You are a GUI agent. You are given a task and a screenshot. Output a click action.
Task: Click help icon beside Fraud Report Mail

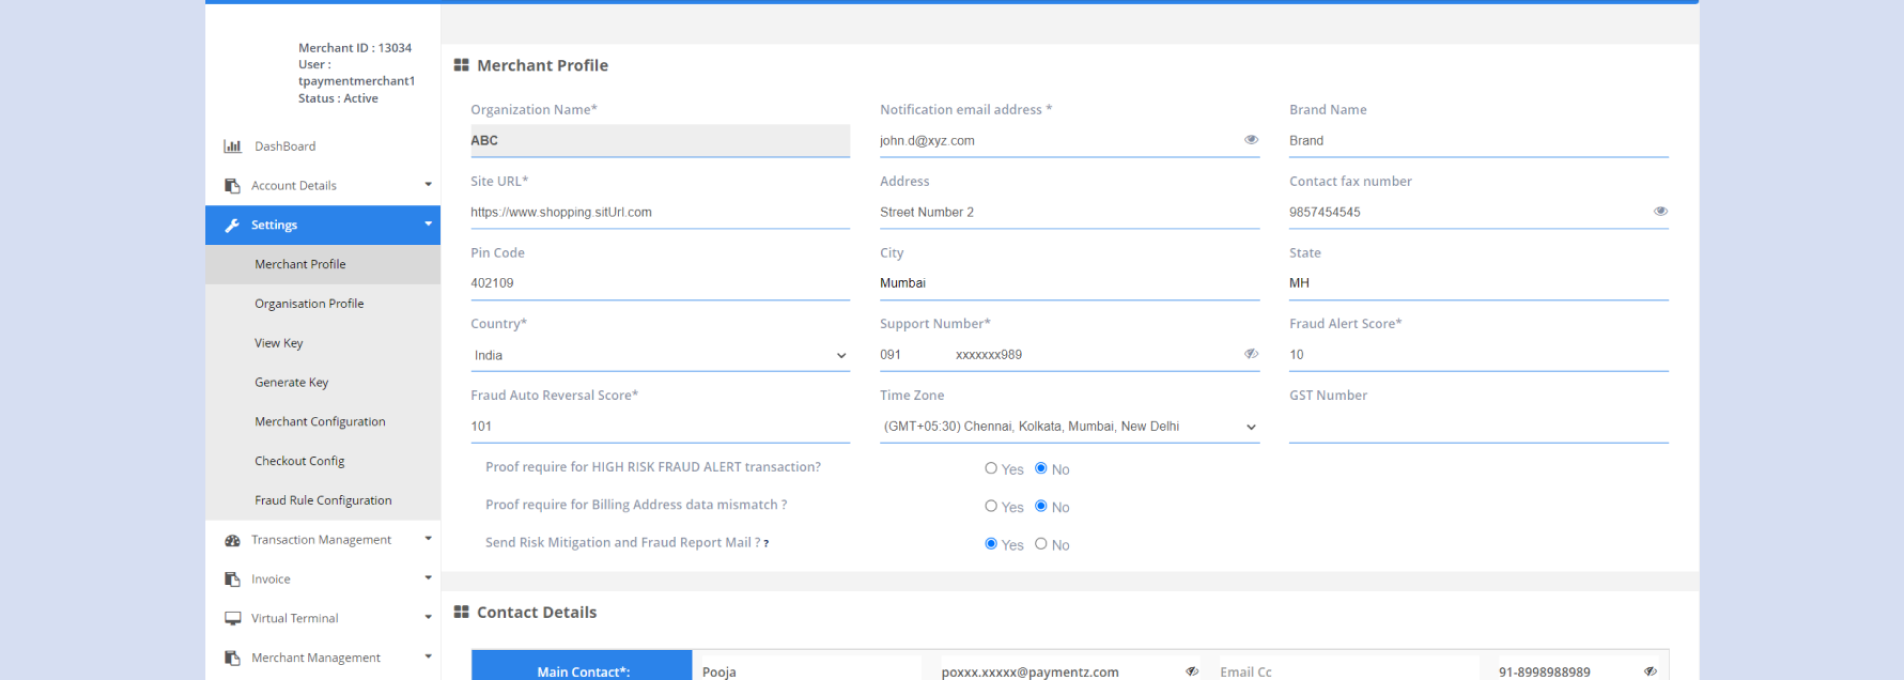(766, 544)
